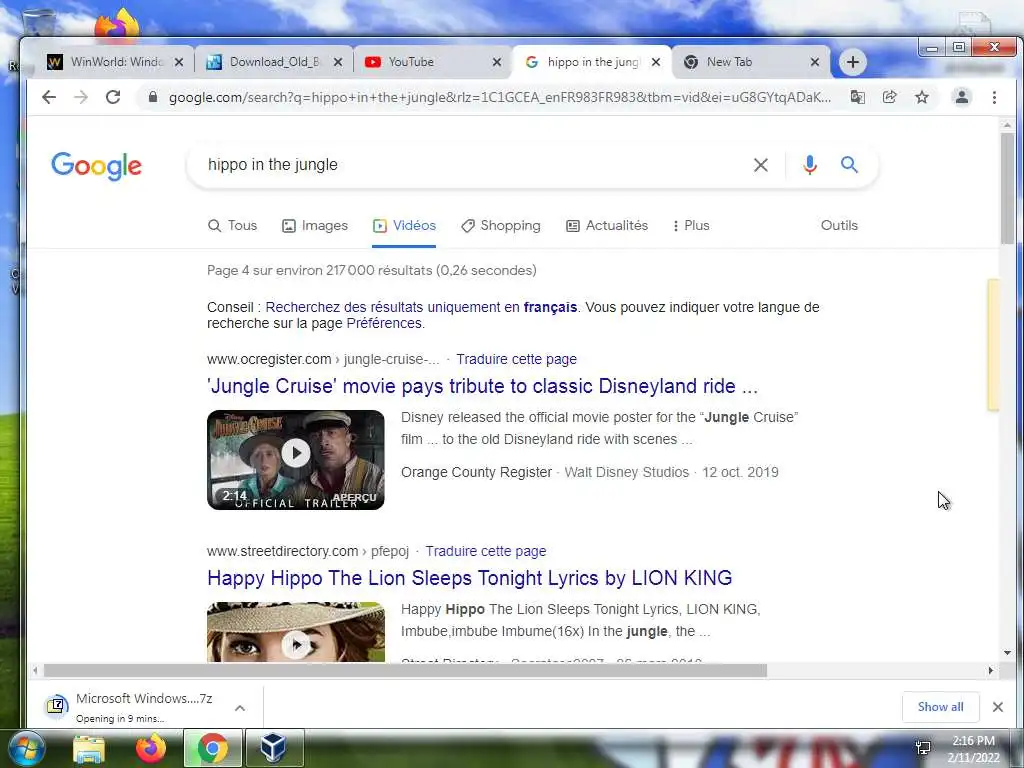The image size is (1024, 768).
Task: Show all downloads
Action: (x=940, y=707)
